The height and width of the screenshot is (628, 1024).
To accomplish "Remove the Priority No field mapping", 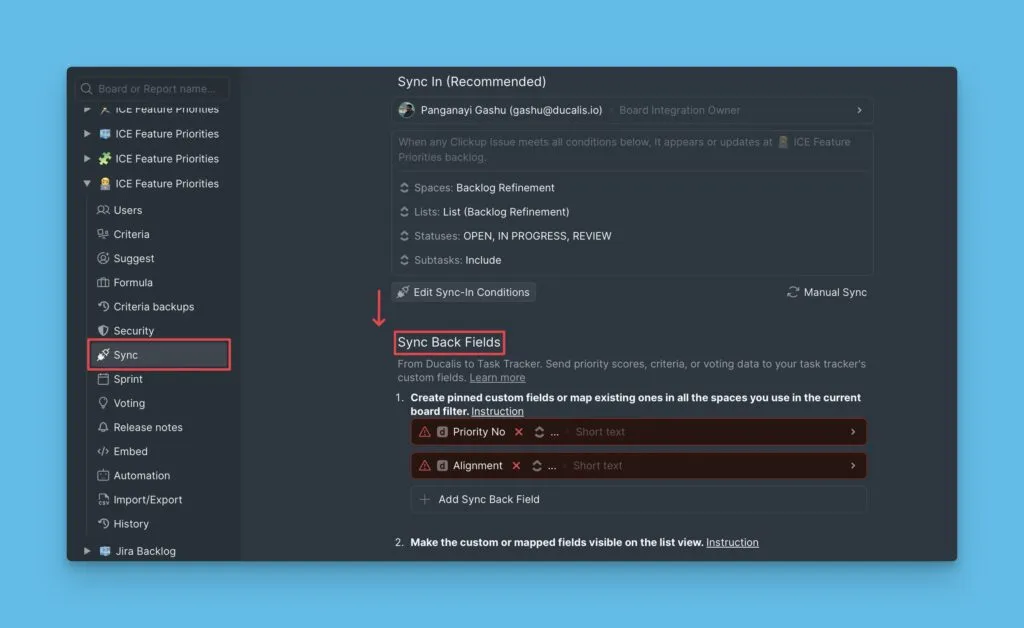I will (x=518, y=432).
